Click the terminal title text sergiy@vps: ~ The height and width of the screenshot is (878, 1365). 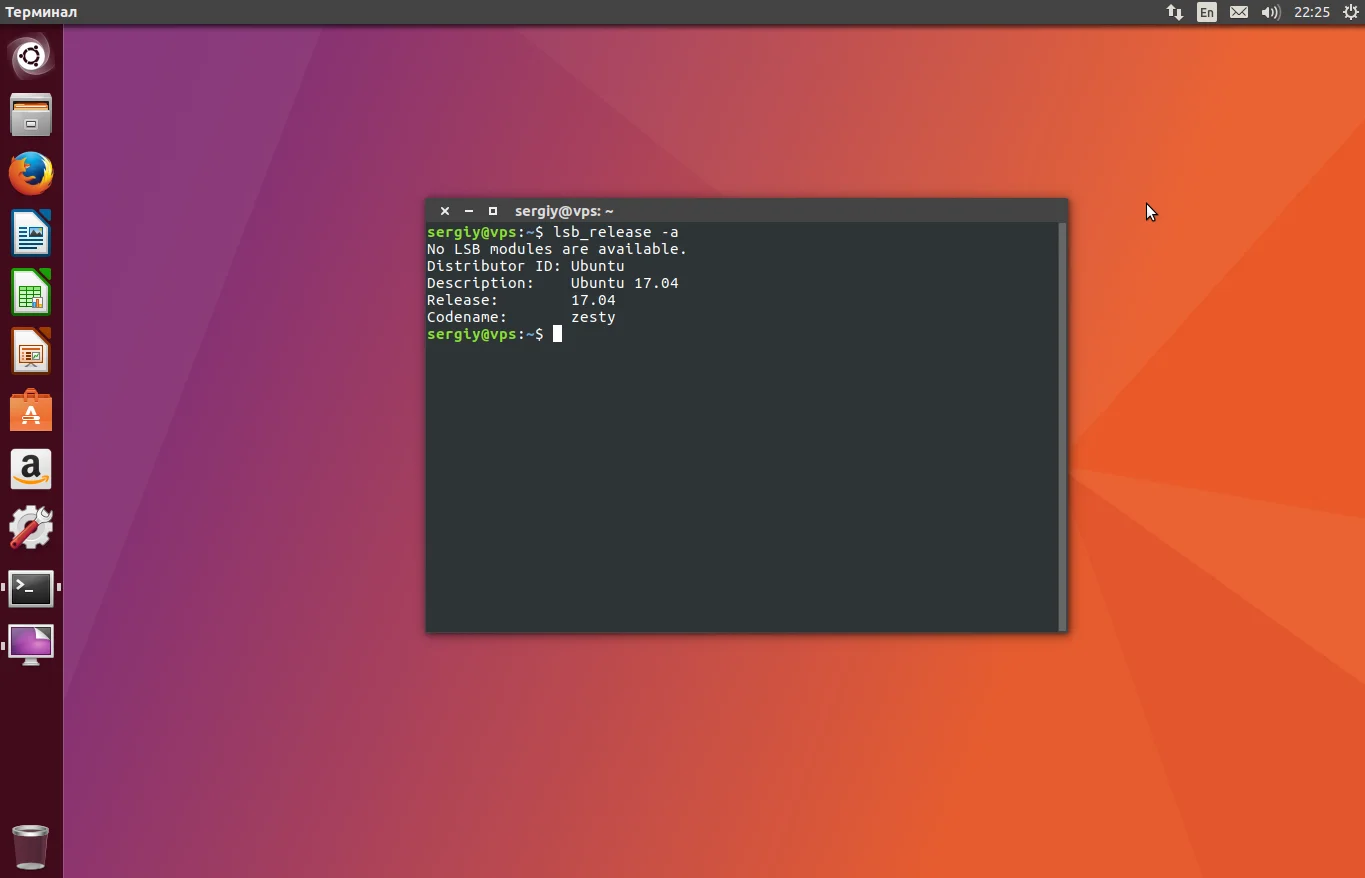pyautogui.click(x=564, y=211)
